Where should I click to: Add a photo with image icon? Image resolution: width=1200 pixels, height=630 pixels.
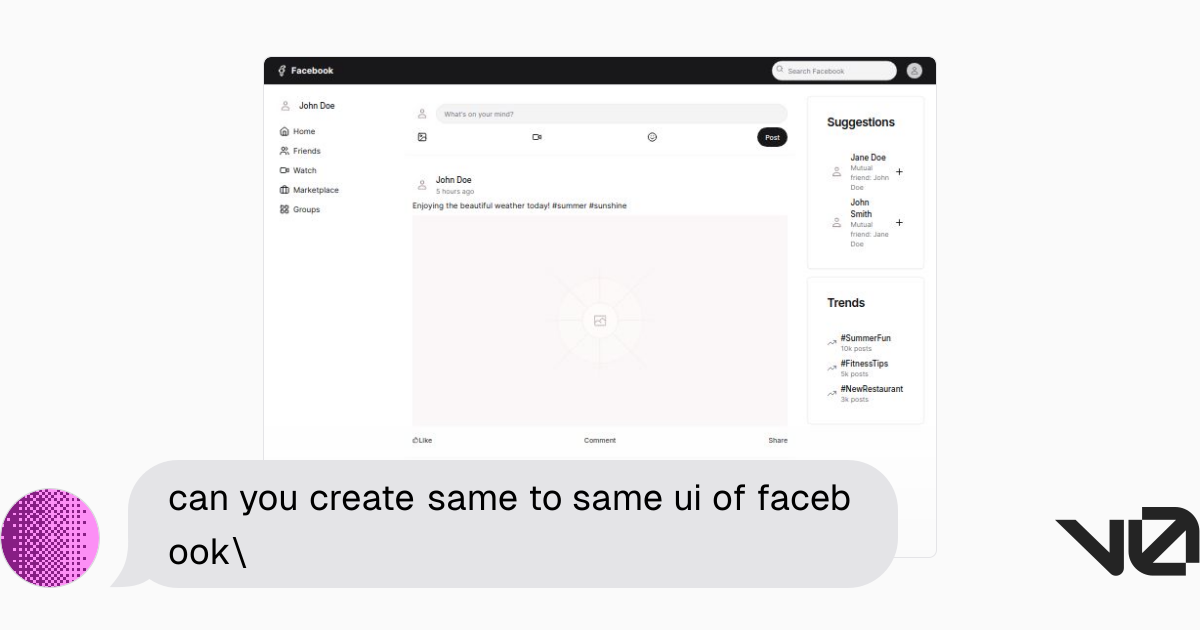tap(422, 137)
